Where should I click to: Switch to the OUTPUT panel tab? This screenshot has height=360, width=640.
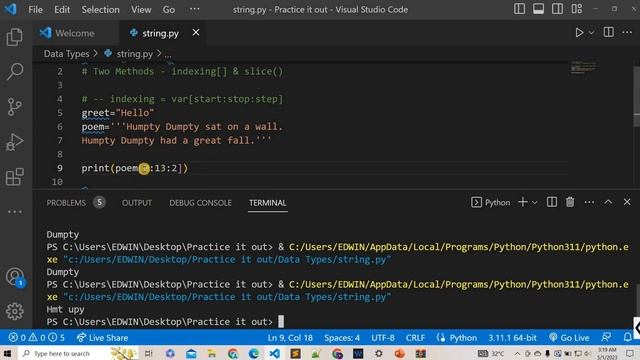[137, 202]
